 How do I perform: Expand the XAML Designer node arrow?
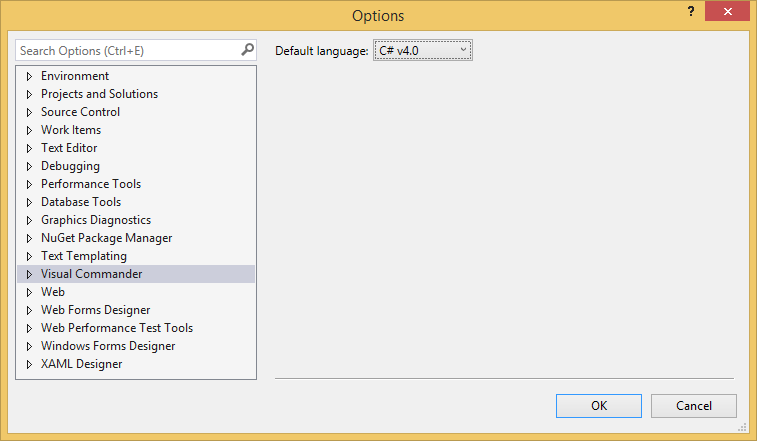click(x=29, y=364)
